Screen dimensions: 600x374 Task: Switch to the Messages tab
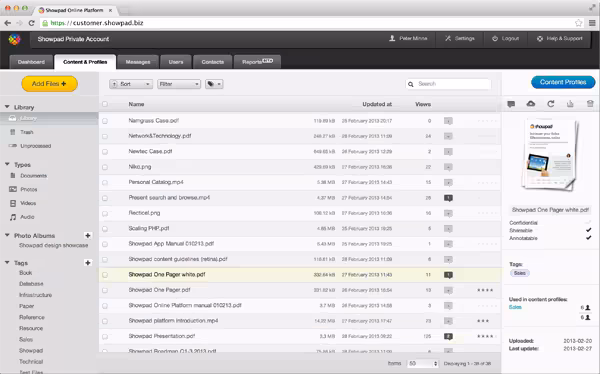click(x=138, y=62)
